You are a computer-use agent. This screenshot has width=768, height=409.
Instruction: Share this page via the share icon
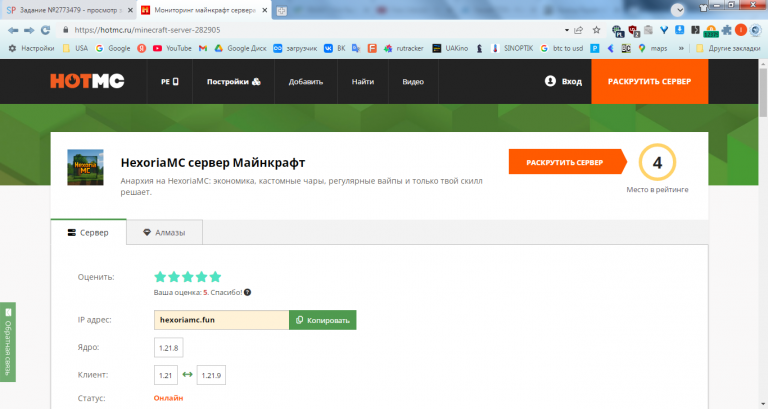click(579, 30)
